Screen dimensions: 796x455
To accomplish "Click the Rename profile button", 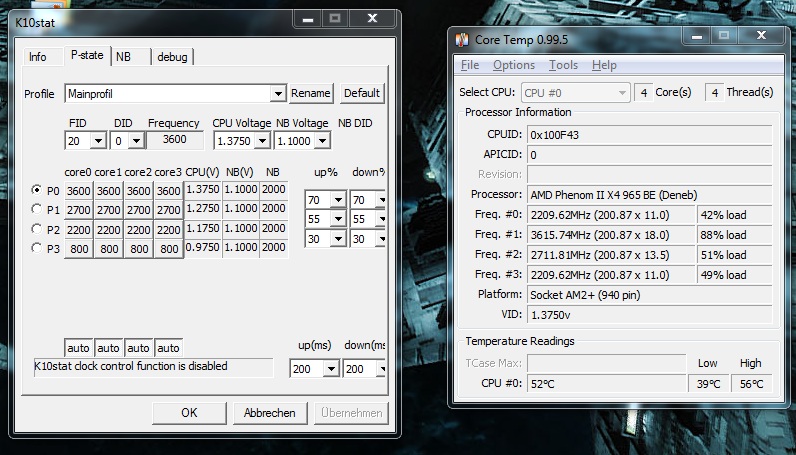I will pos(311,93).
